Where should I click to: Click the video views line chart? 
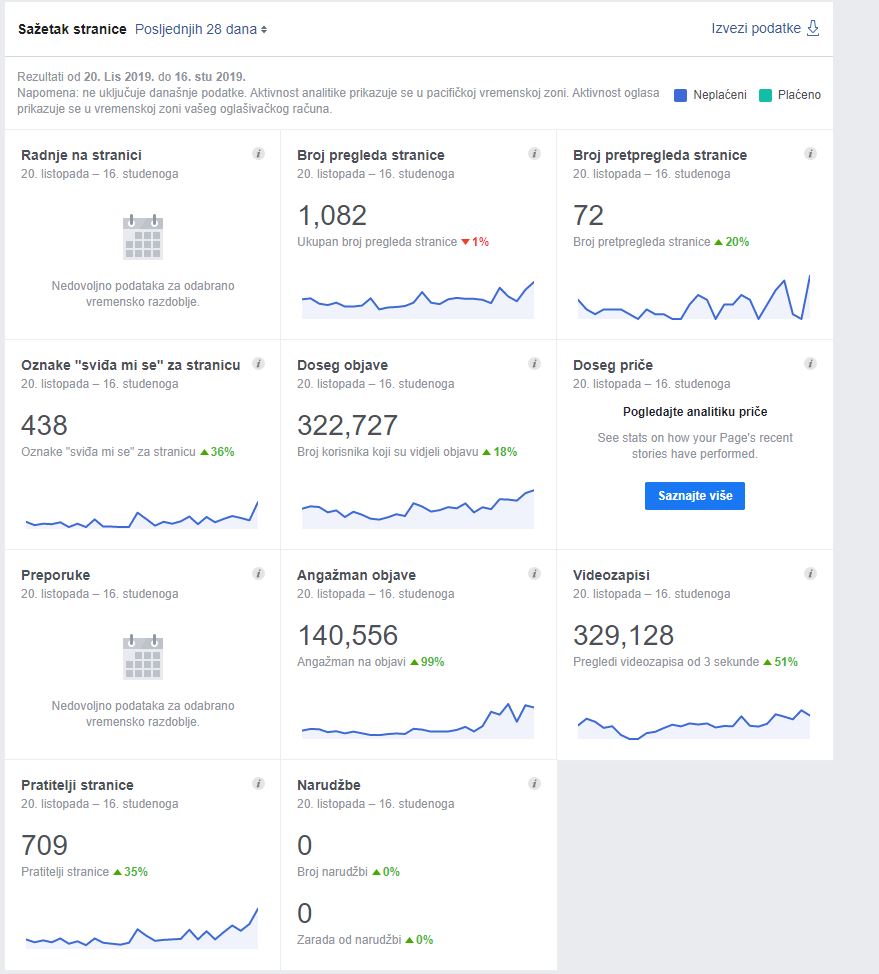[x=694, y=724]
